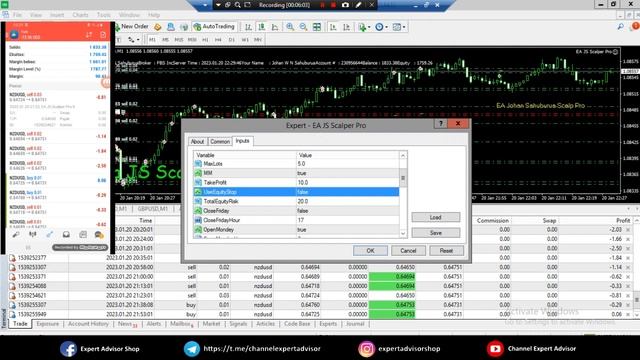Select the D1 timeframe
Image resolution: width=640 pixels, height=360 pixels.
coord(232,40)
